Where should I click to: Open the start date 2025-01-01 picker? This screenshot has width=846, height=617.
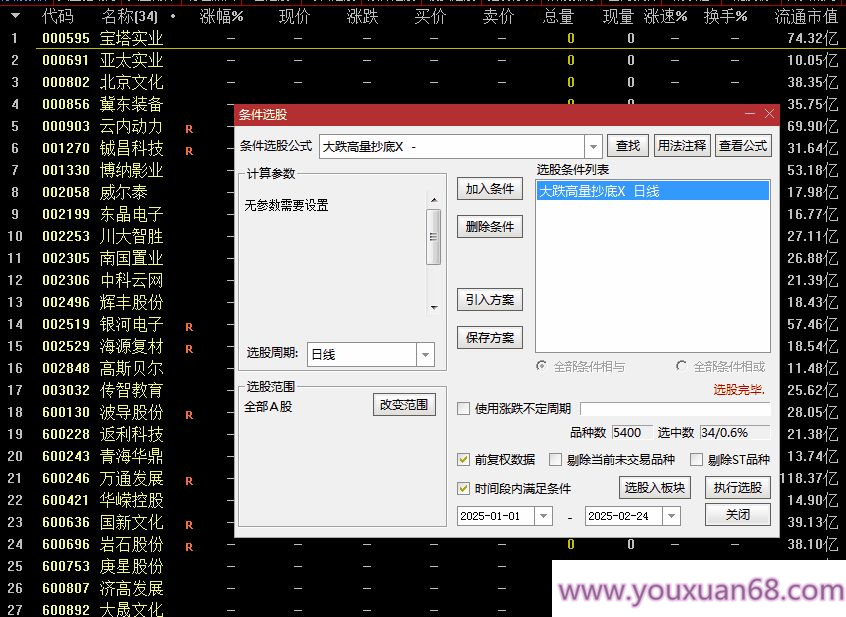coord(543,516)
